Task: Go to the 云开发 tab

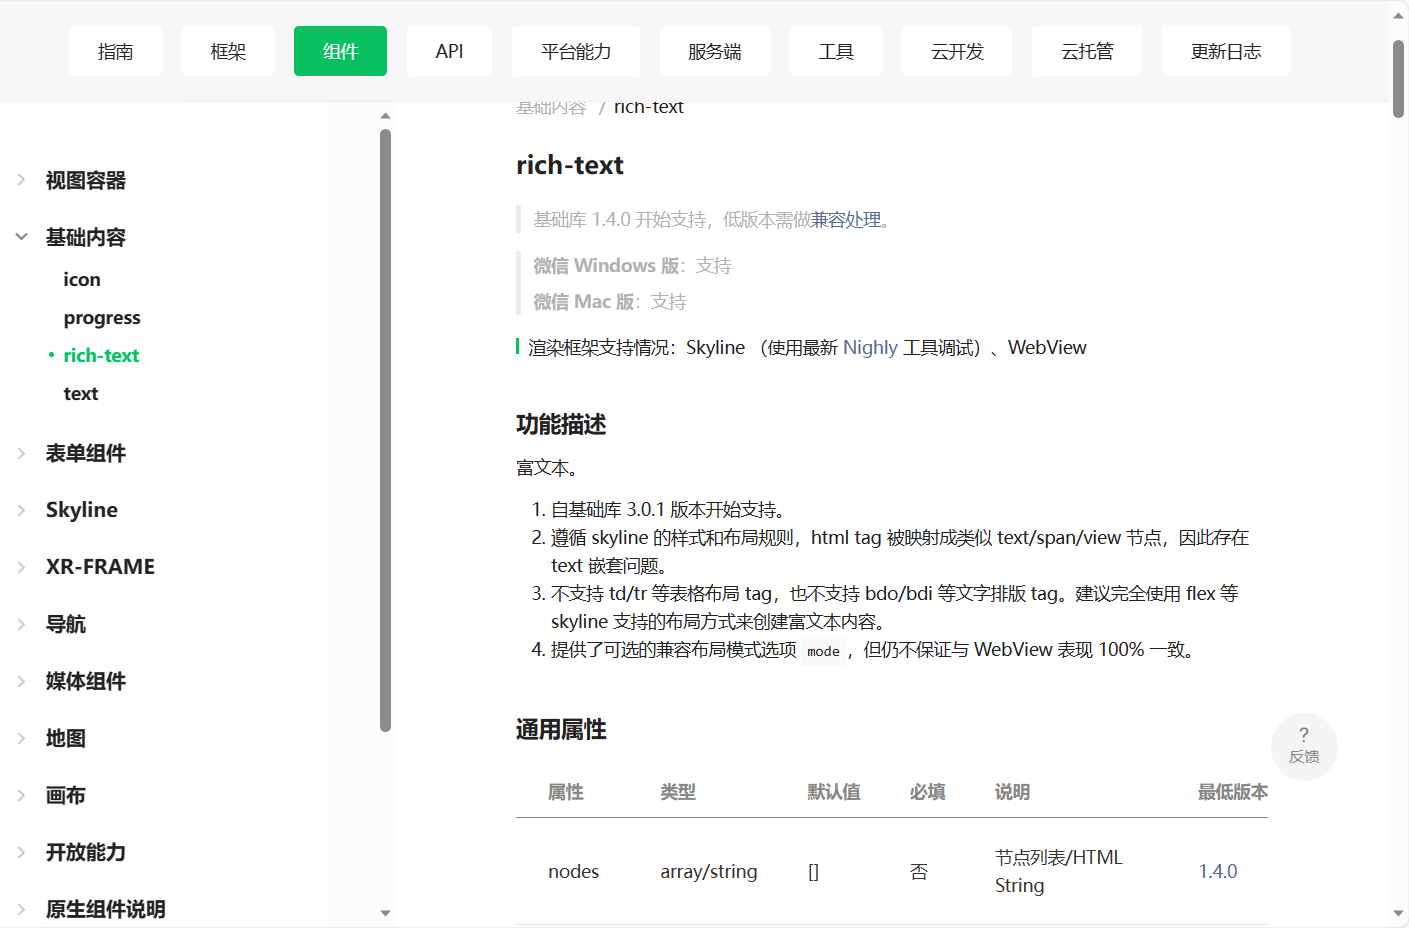Action: tap(957, 51)
